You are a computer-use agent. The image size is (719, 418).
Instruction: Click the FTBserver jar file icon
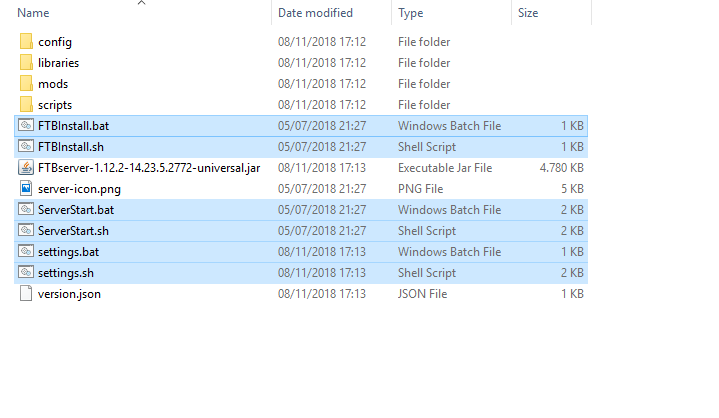26,168
